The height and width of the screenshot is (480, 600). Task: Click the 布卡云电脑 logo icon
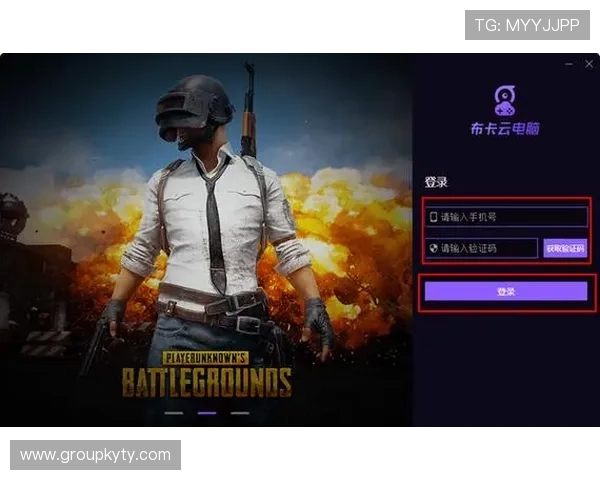pyautogui.click(x=505, y=101)
